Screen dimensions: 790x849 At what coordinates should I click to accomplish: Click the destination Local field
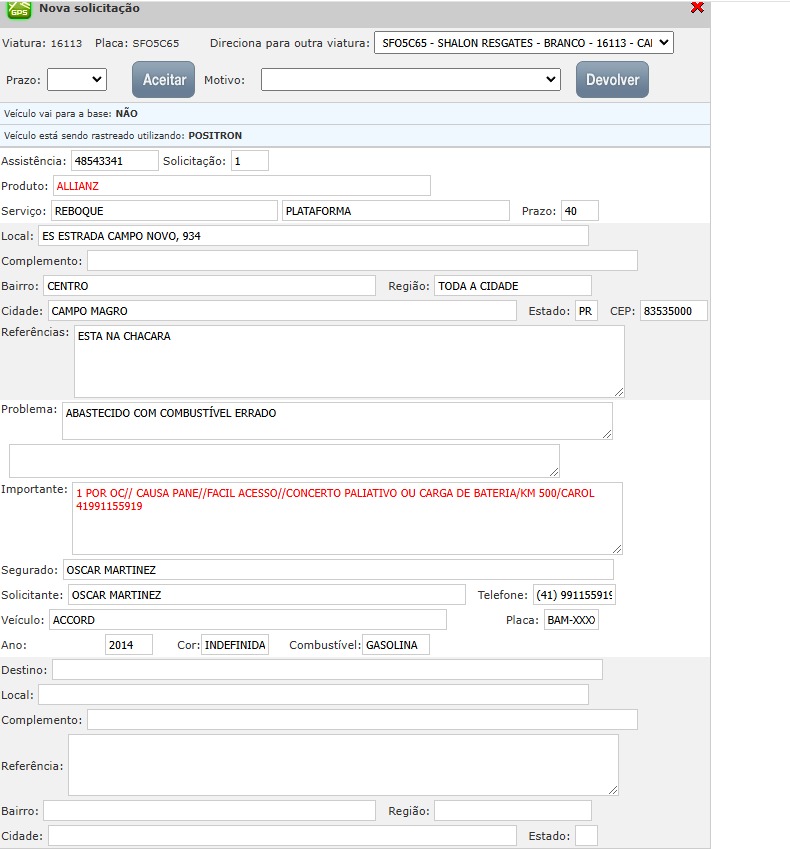314,694
